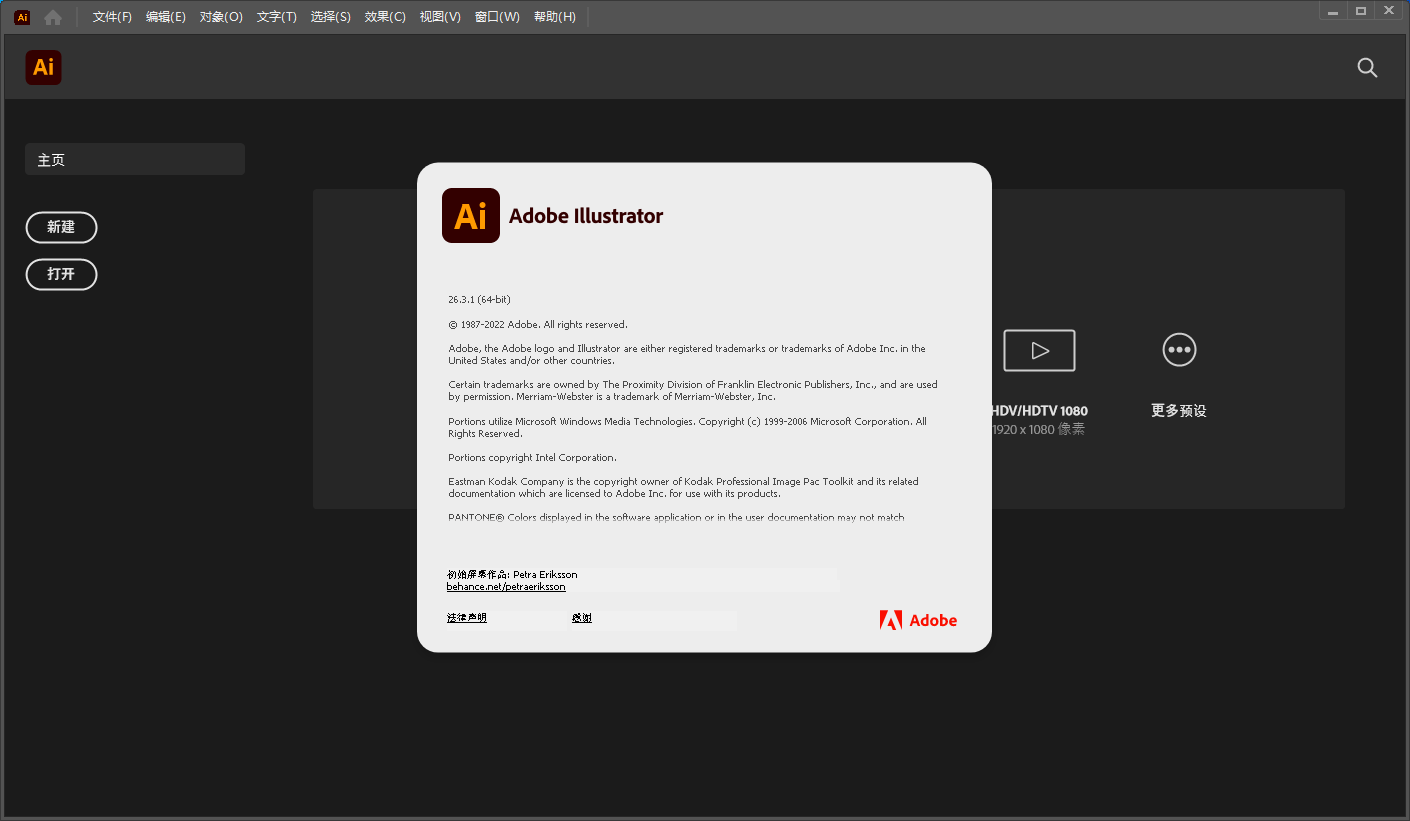Screen dimensions: 1410x821
Task: Click the Adobe logo in the About dialog
Action: tap(917, 620)
